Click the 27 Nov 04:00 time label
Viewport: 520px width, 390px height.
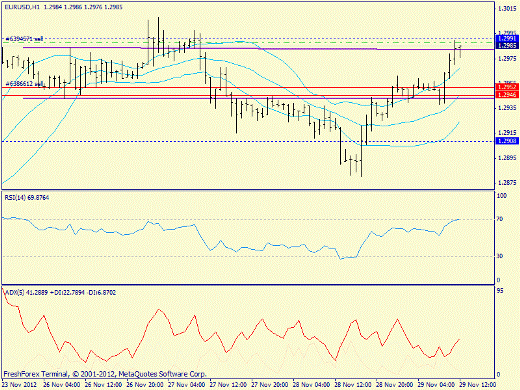pos(187,385)
